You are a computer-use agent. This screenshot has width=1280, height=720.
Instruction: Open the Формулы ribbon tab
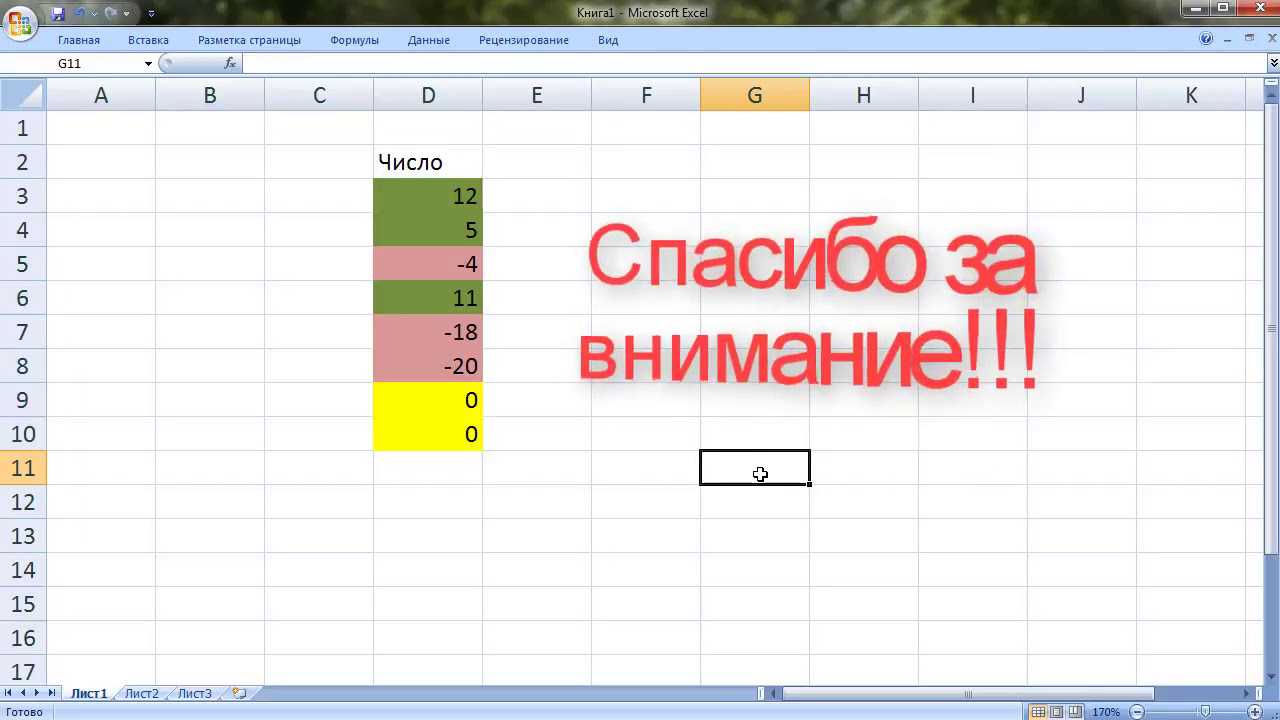coord(354,40)
